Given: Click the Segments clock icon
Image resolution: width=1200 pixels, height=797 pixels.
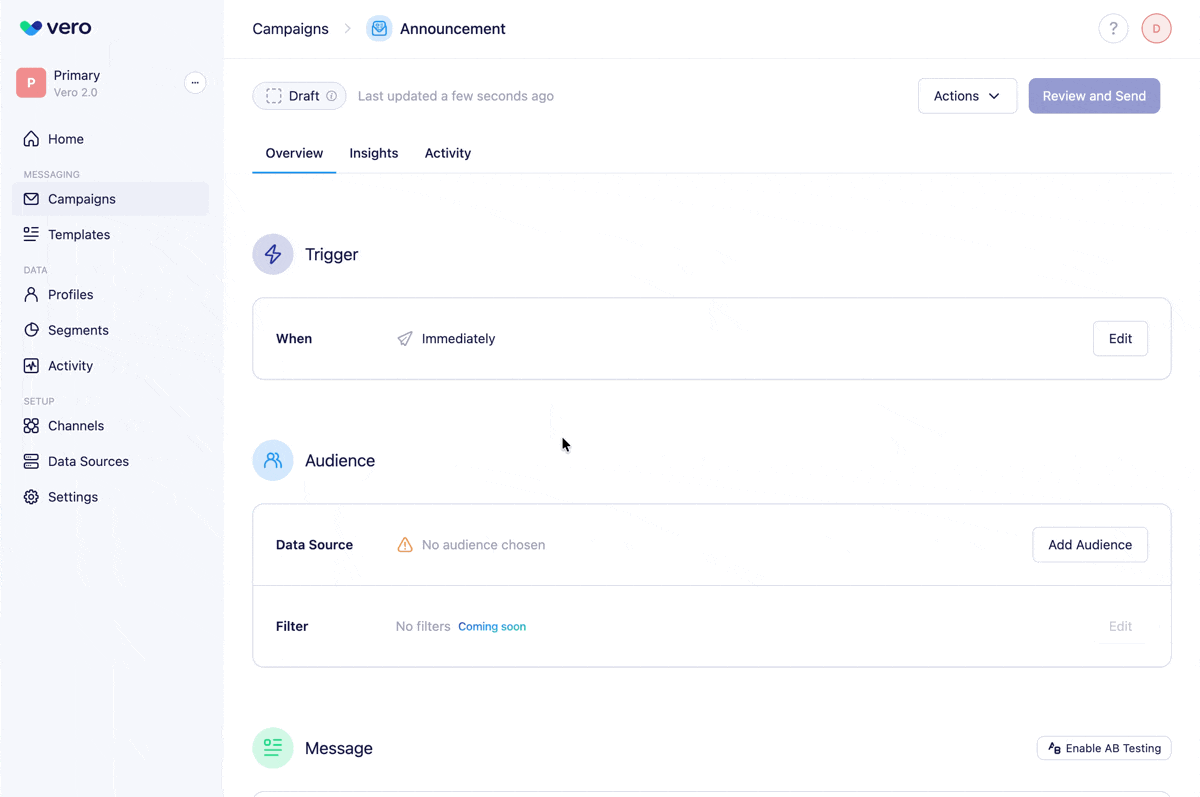Looking at the screenshot, I should click(x=32, y=330).
